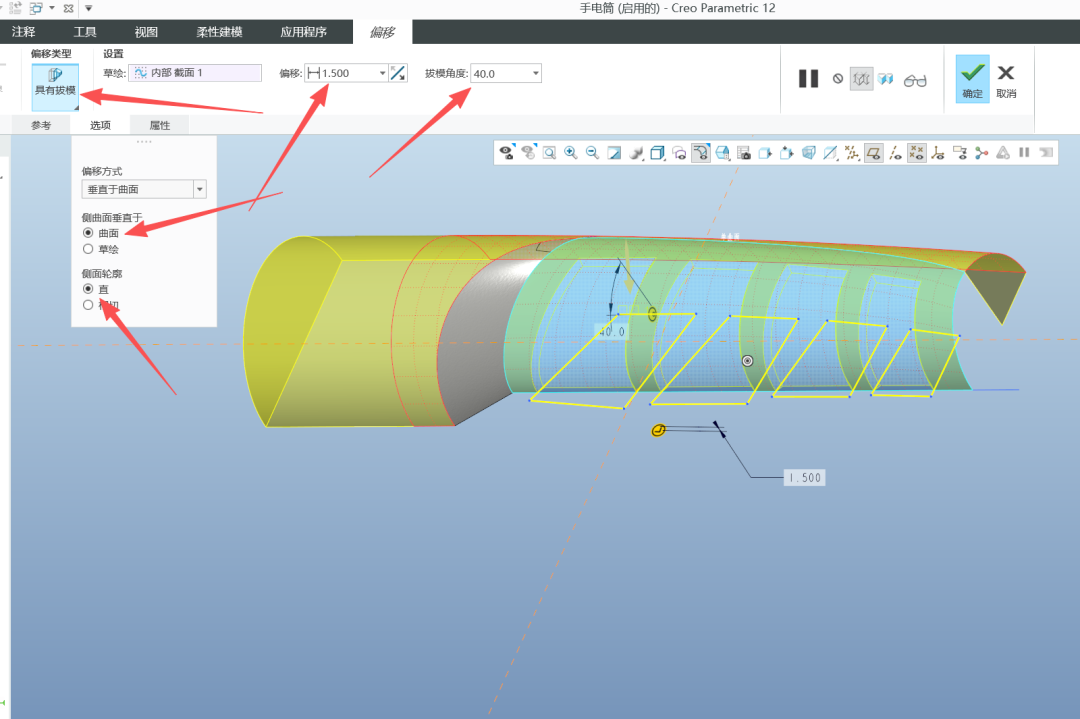Click the 40.0 angle label on model

coord(612,331)
